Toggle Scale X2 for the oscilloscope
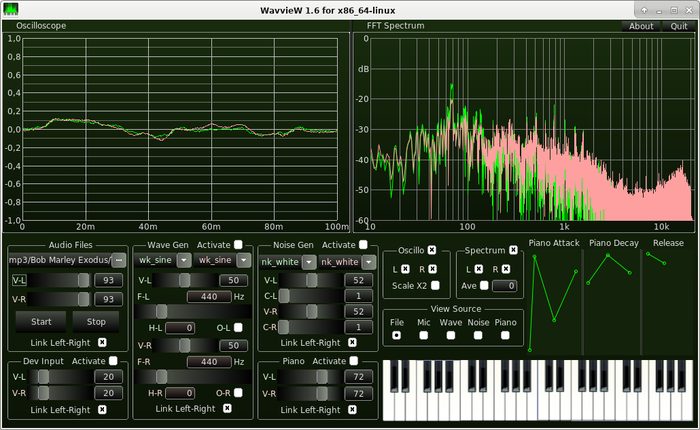This screenshot has height=430, width=700. 435,286
